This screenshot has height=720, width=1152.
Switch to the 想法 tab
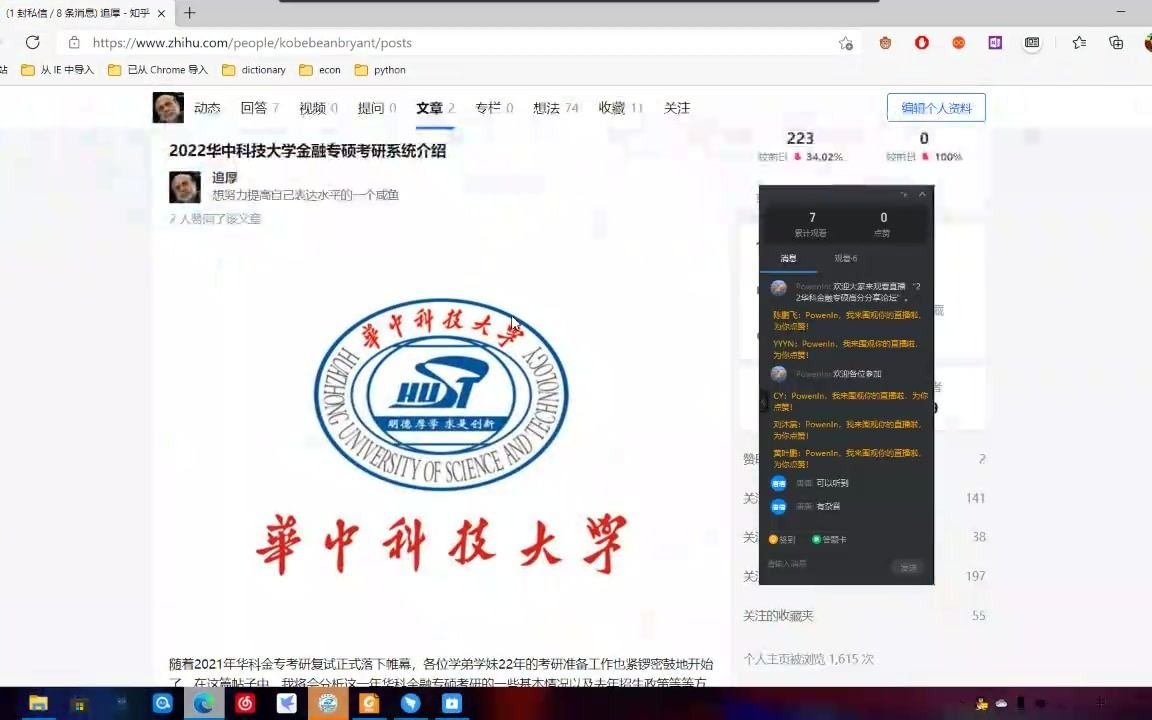[556, 108]
